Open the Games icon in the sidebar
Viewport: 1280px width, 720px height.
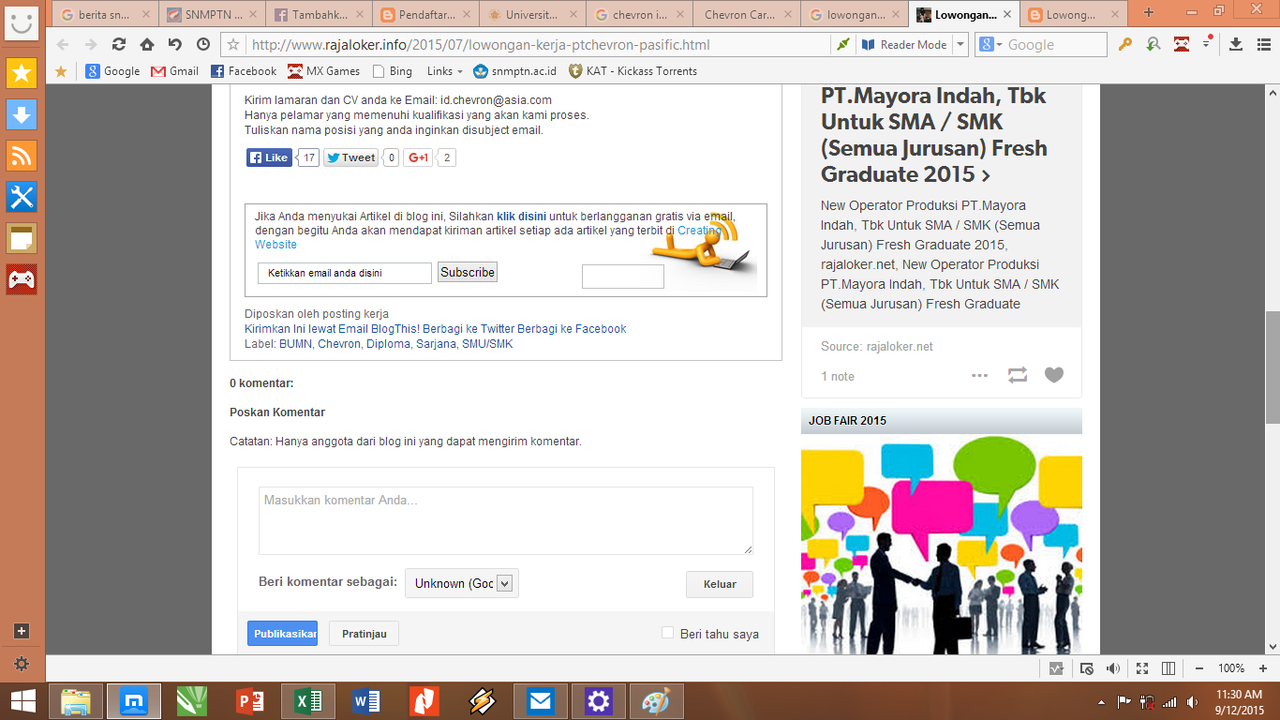click(x=22, y=279)
